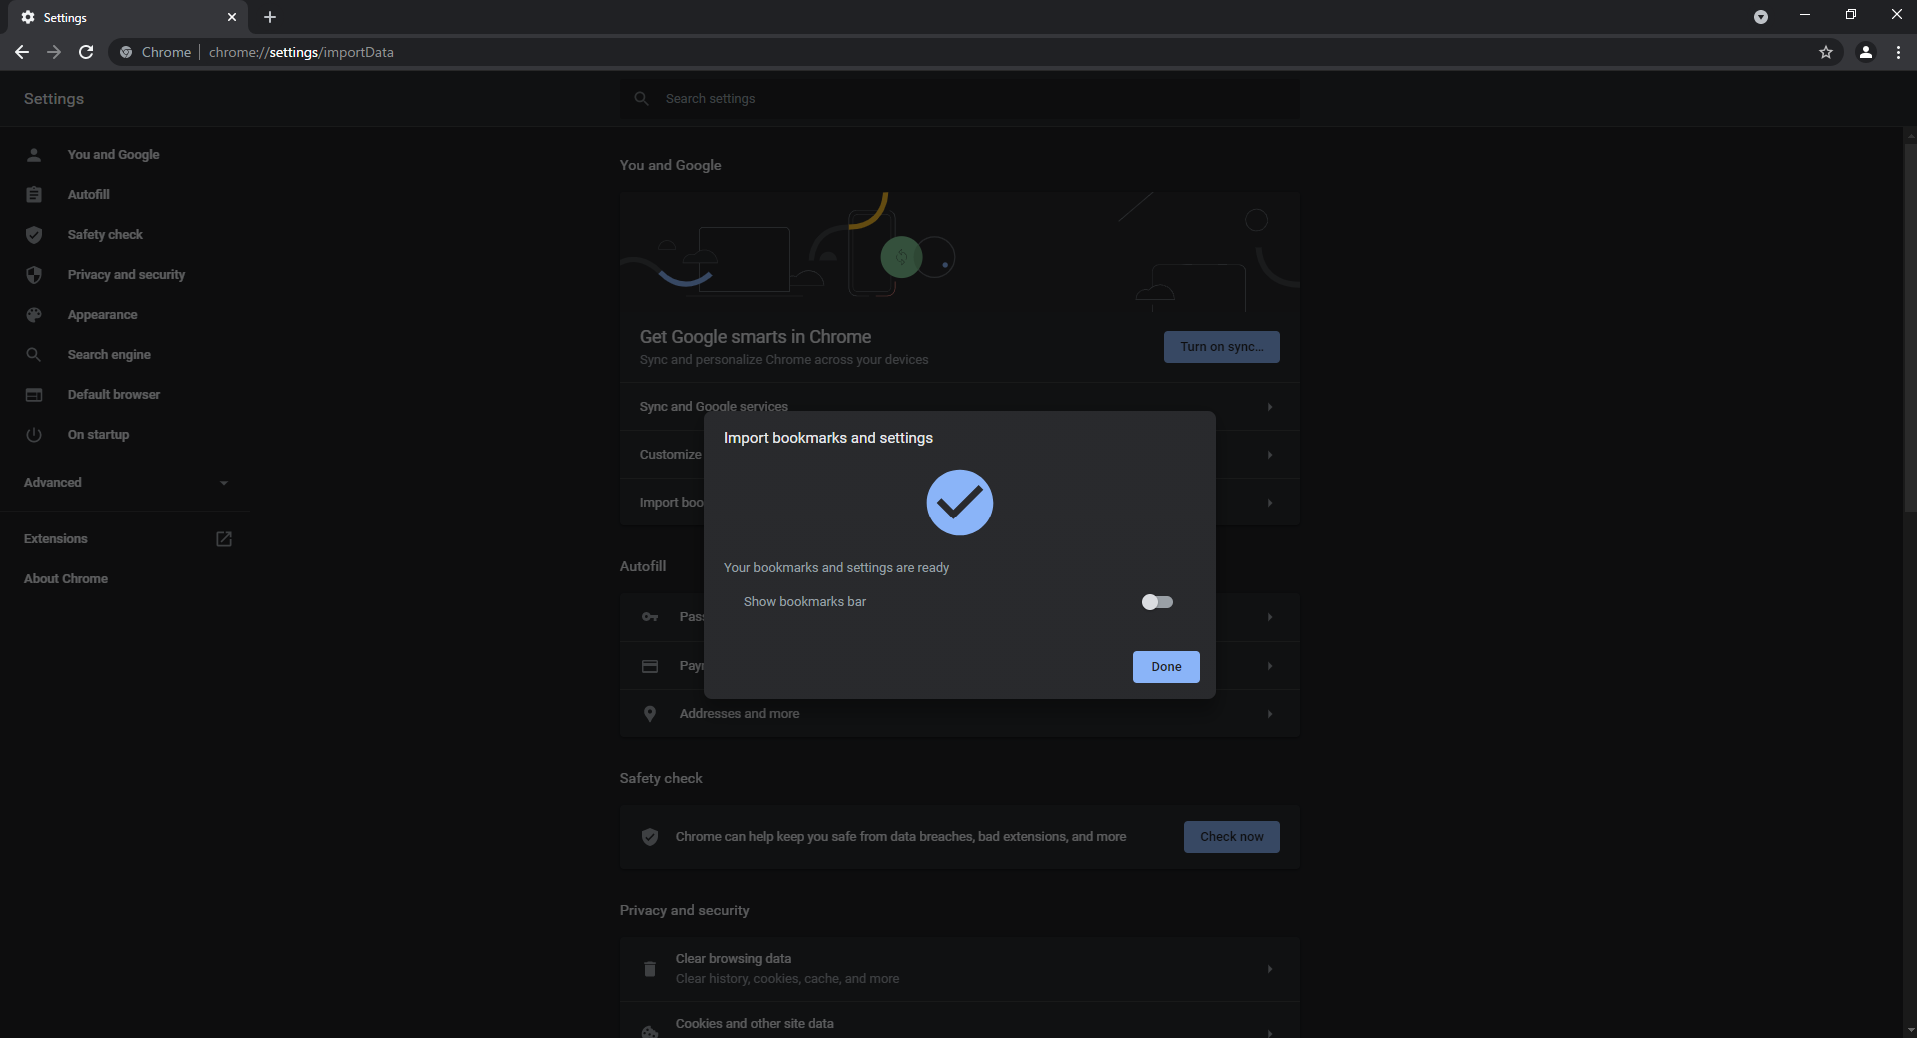Click the browser back arrow

click(21, 52)
